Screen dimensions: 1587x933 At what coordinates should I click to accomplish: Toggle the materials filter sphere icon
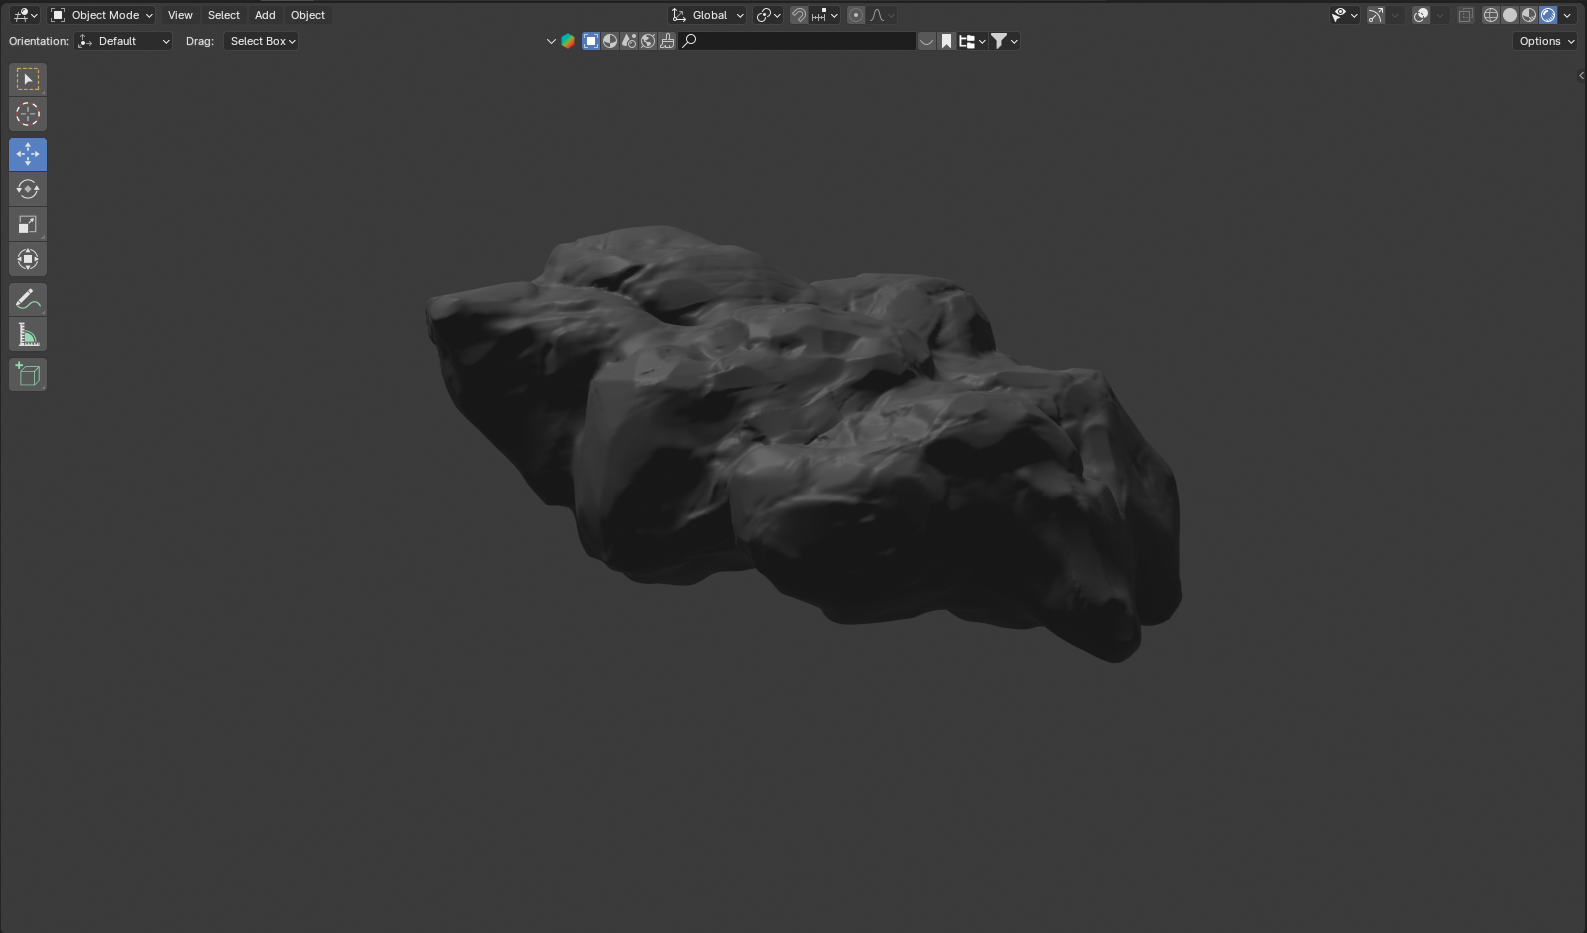(x=610, y=41)
